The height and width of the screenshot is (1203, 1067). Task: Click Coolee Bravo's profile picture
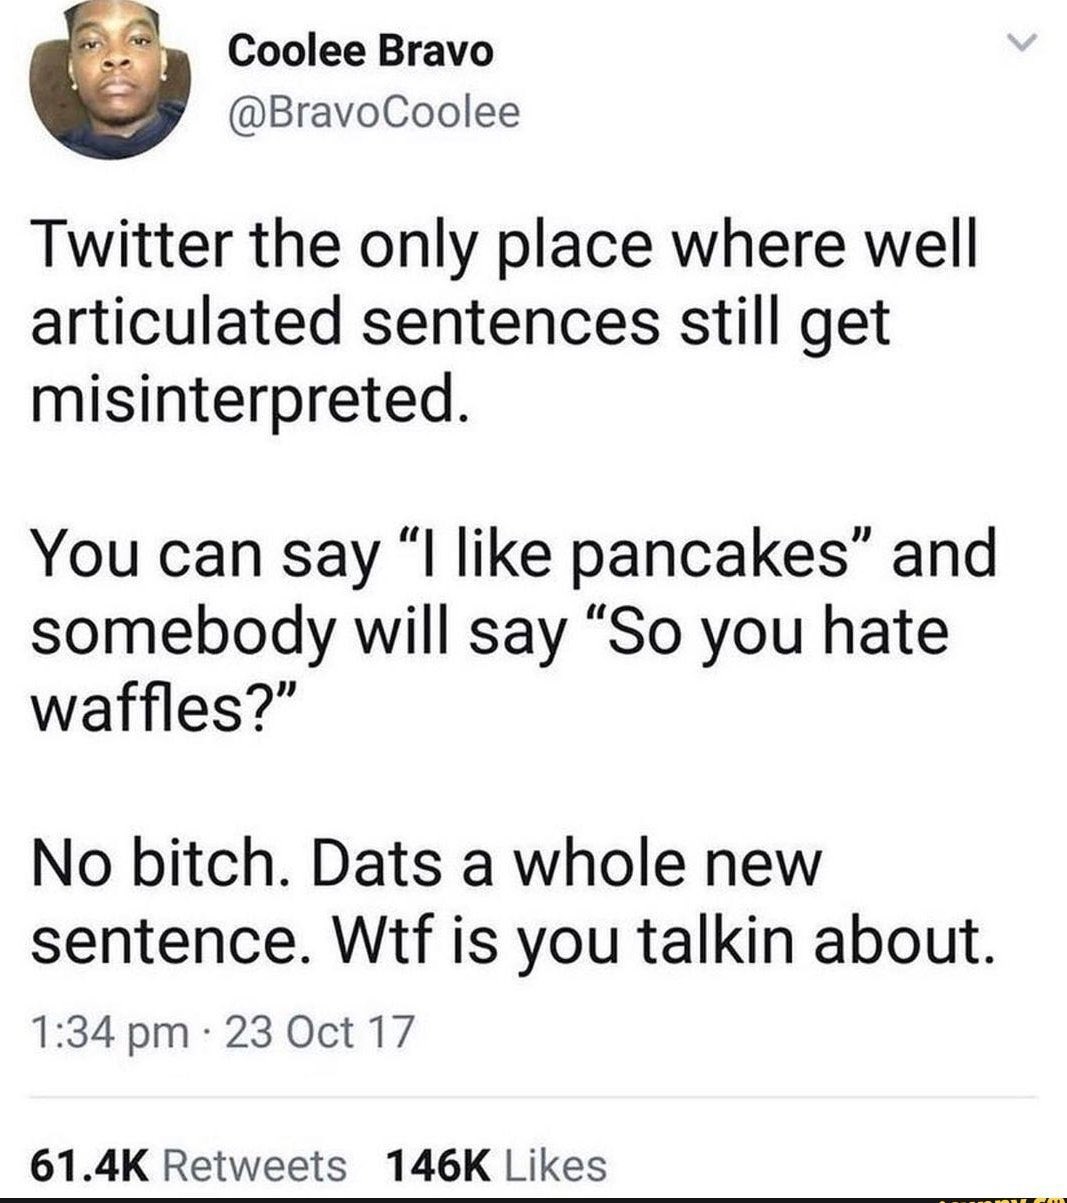tap(110, 84)
